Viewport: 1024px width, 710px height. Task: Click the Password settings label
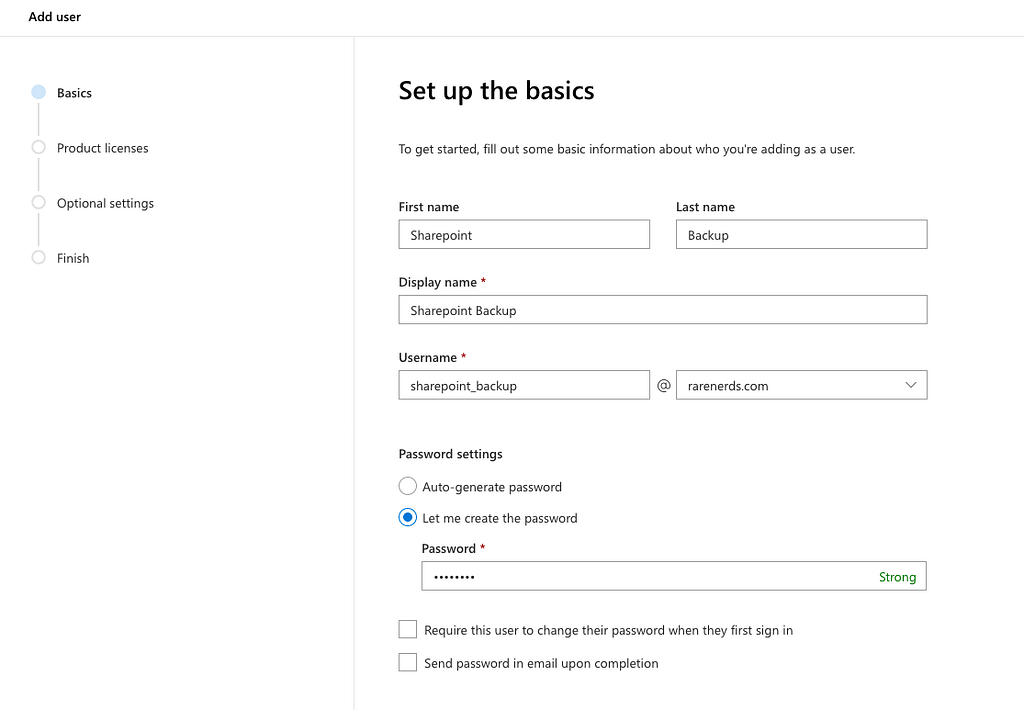pyautogui.click(x=451, y=454)
